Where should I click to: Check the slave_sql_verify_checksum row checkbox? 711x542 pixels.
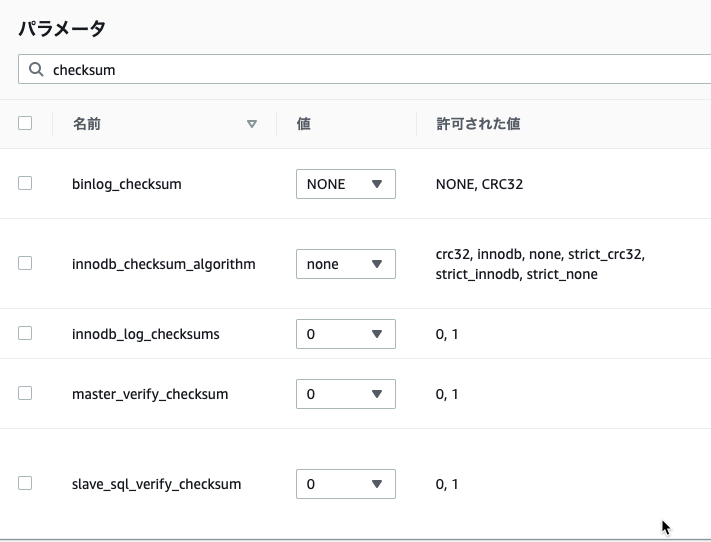pos(25,483)
